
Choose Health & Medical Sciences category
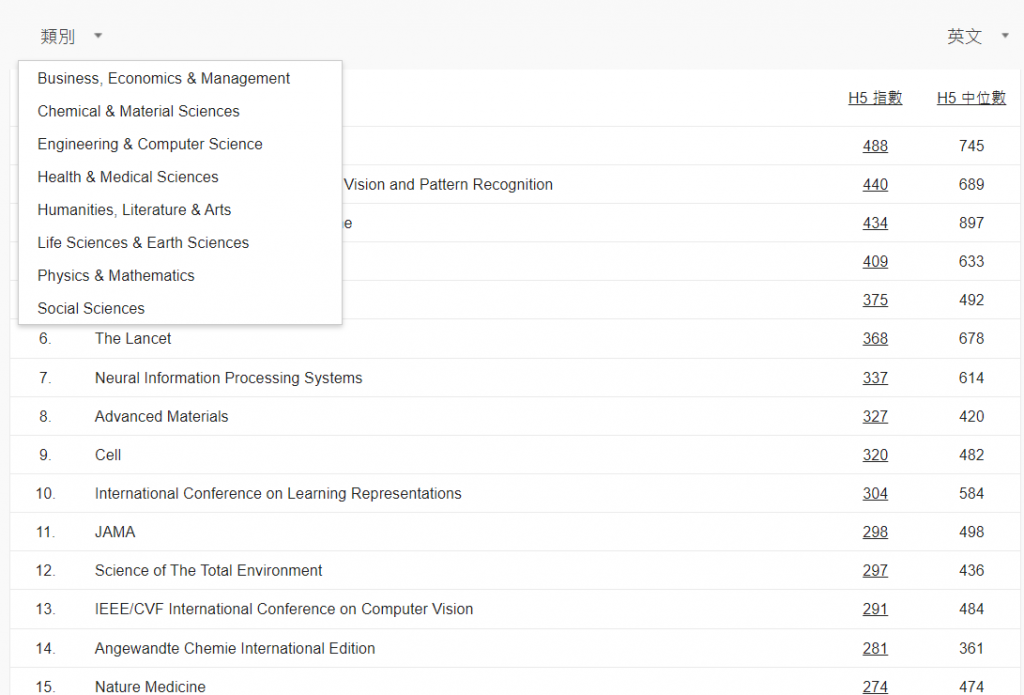coord(180,176)
